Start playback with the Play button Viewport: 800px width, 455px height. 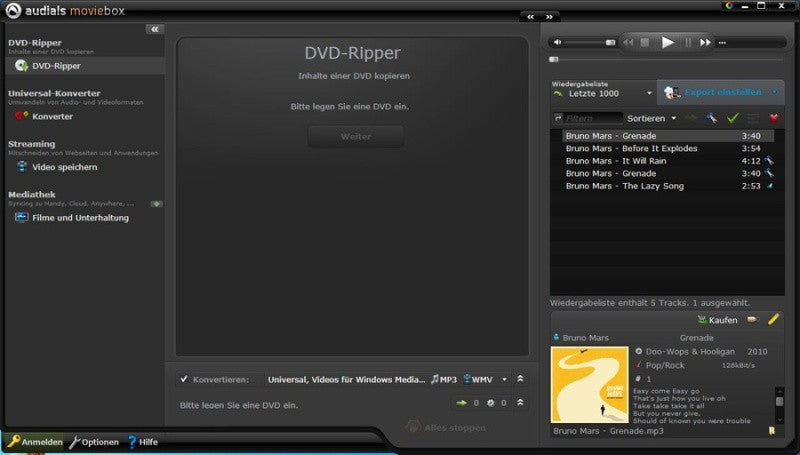667,42
